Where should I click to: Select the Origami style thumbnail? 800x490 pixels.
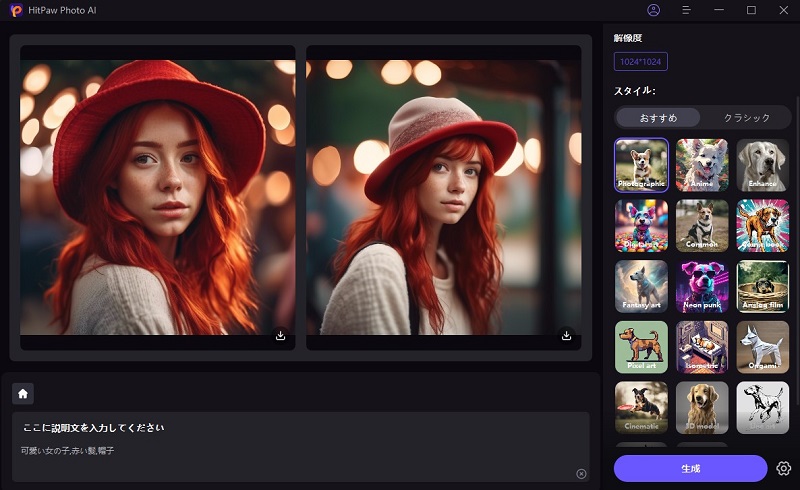coord(762,346)
